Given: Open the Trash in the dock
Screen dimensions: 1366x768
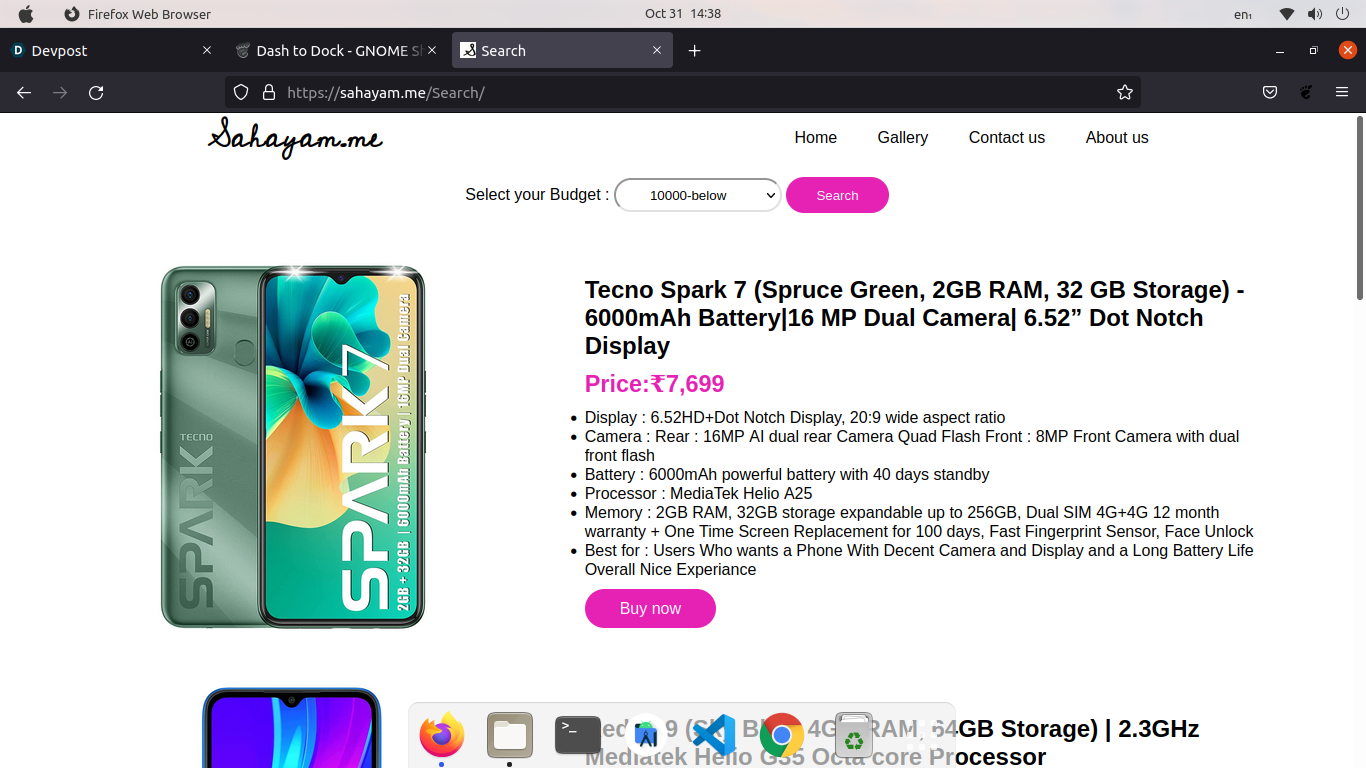Looking at the screenshot, I should point(854,736).
